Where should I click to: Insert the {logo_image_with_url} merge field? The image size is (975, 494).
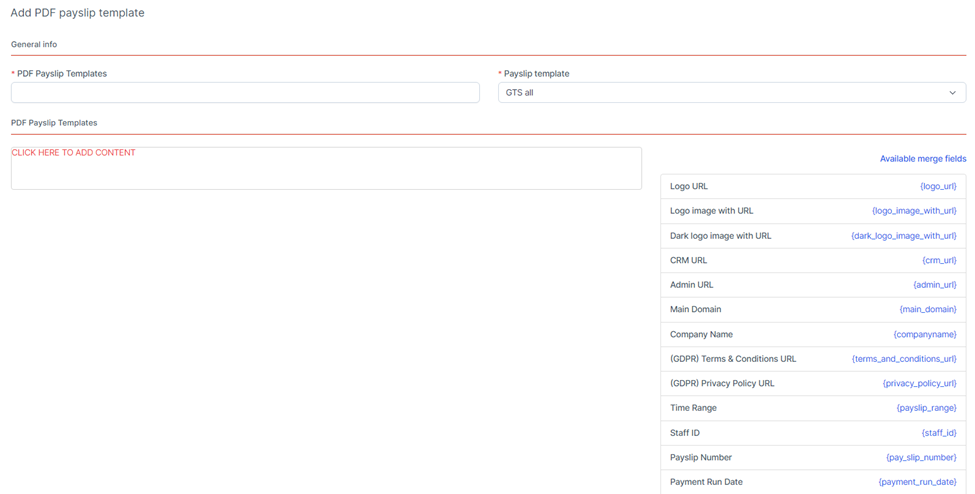914,211
